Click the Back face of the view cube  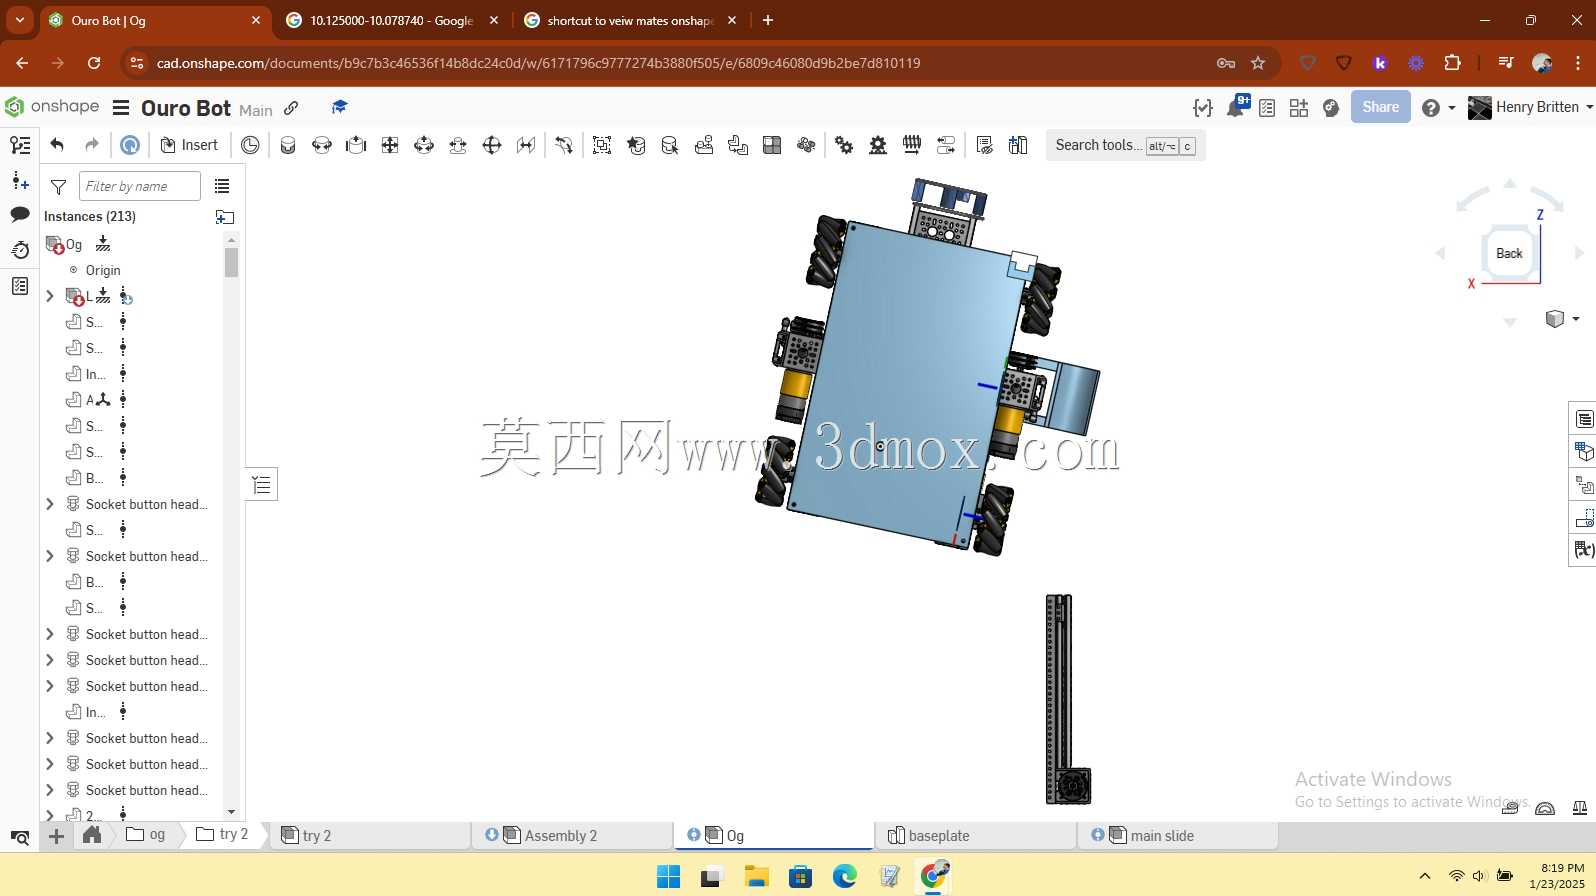coord(1509,253)
